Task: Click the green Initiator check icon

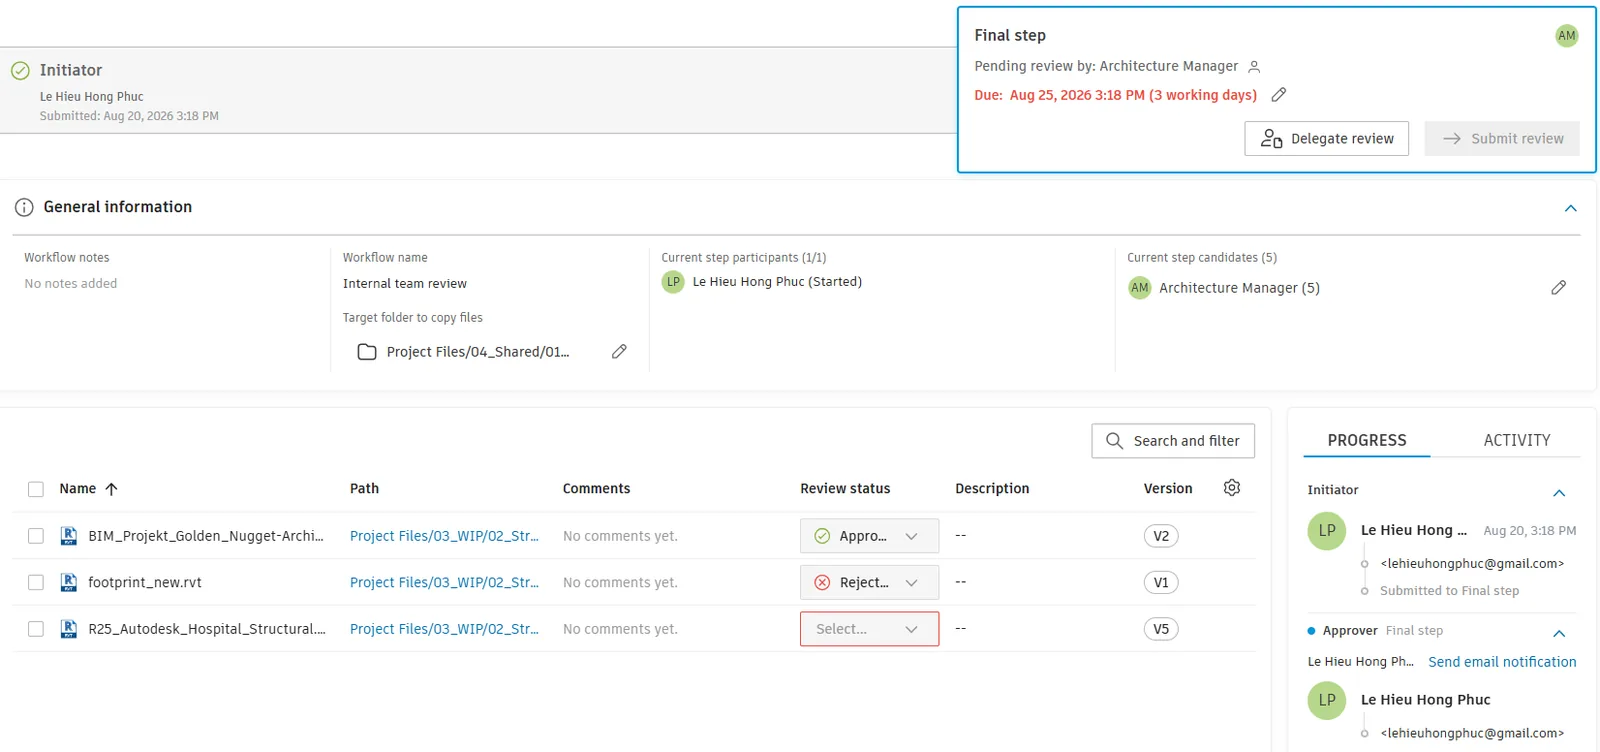Action: [x=20, y=70]
